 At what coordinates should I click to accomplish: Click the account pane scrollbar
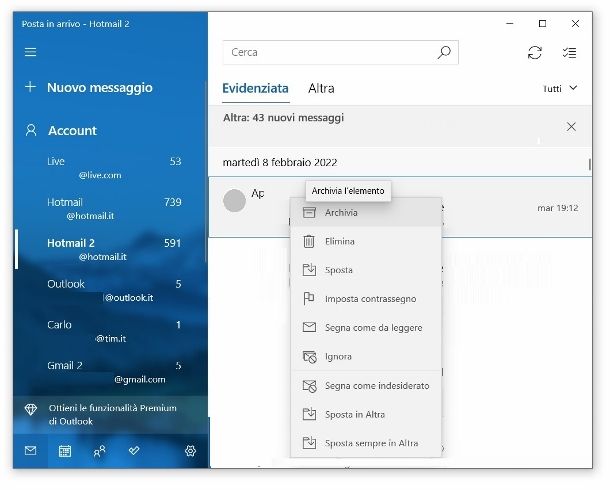click(x=205, y=171)
